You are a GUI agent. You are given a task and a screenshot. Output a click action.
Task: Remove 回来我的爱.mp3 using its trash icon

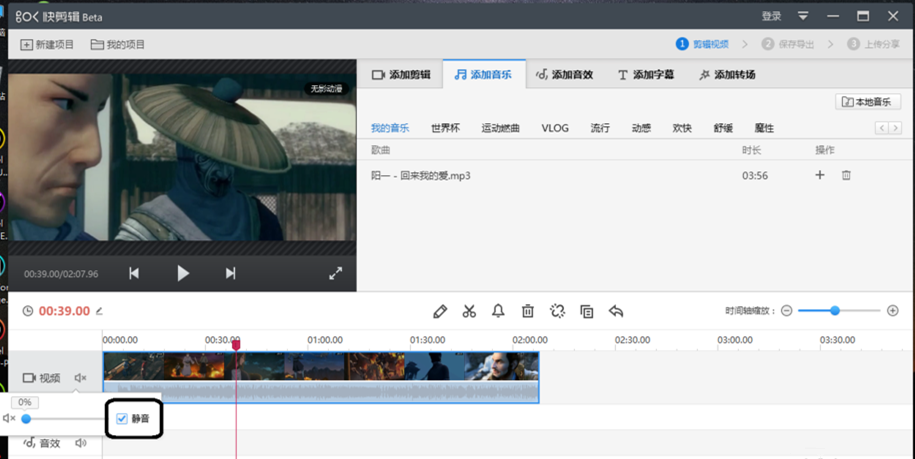coord(846,175)
